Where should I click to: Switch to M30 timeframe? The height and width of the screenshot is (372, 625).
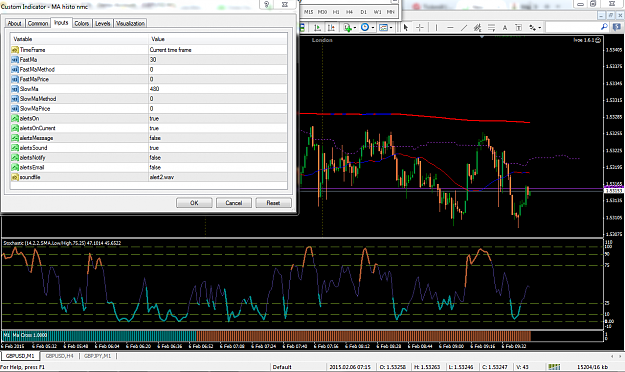click(322, 12)
